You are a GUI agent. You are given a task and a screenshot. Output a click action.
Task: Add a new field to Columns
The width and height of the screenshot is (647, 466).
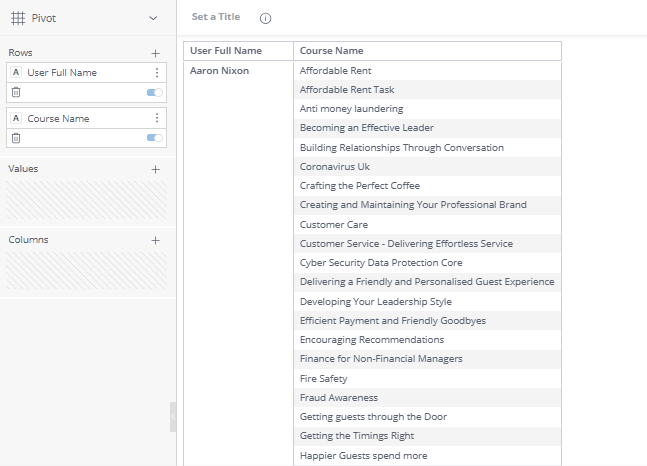[x=155, y=240]
